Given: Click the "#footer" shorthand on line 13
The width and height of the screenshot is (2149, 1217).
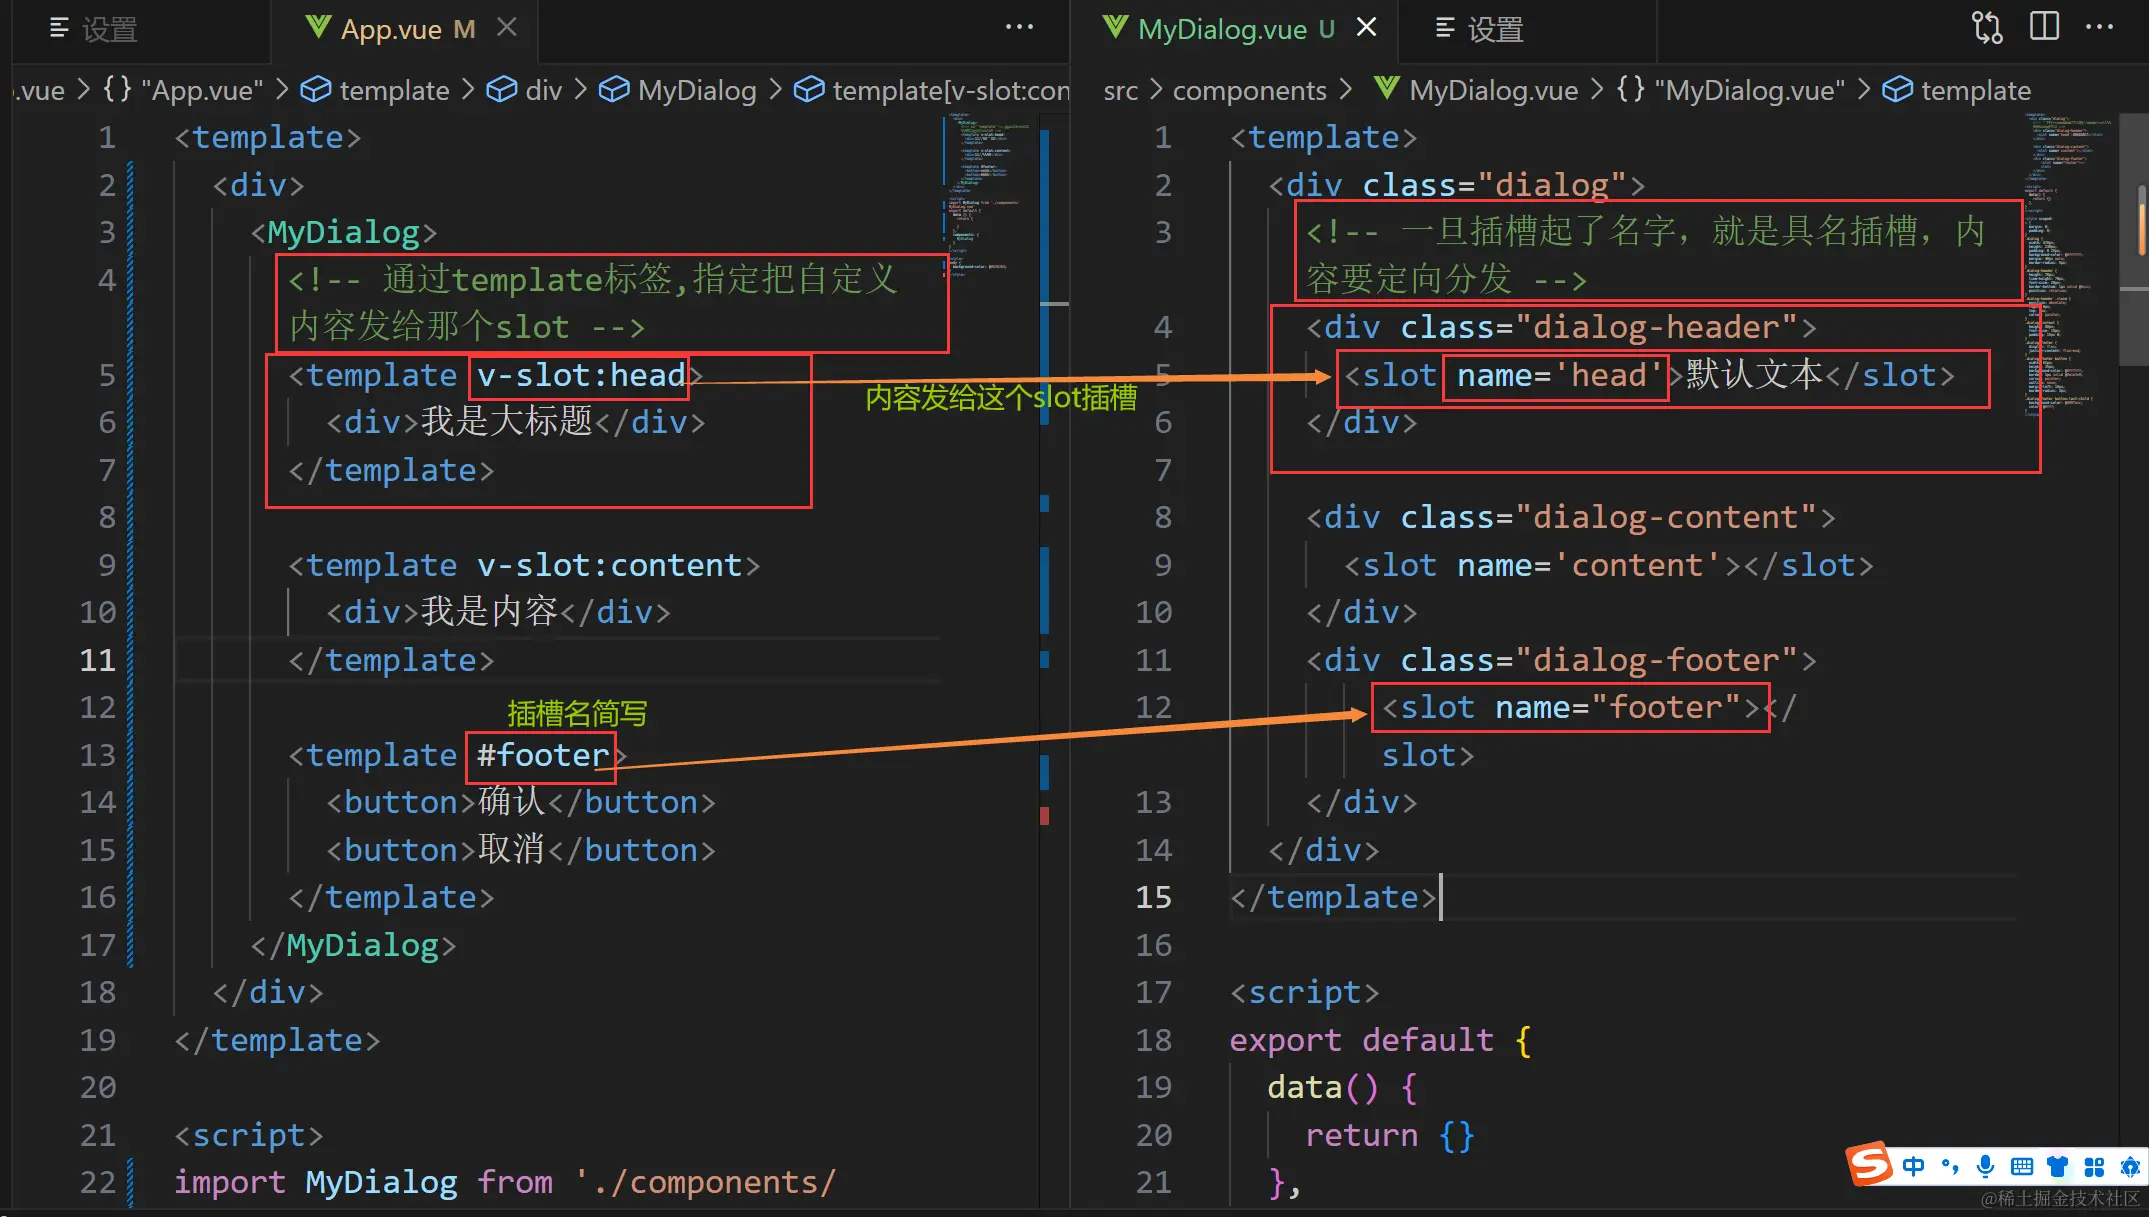Looking at the screenshot, I should (x=542, y=755).
